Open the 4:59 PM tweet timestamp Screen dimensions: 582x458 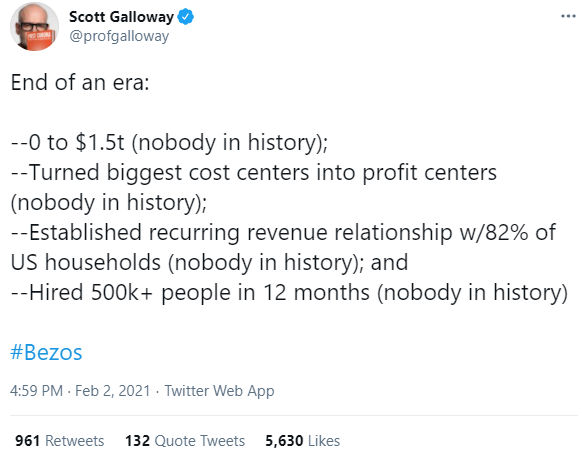pos(36,391)
